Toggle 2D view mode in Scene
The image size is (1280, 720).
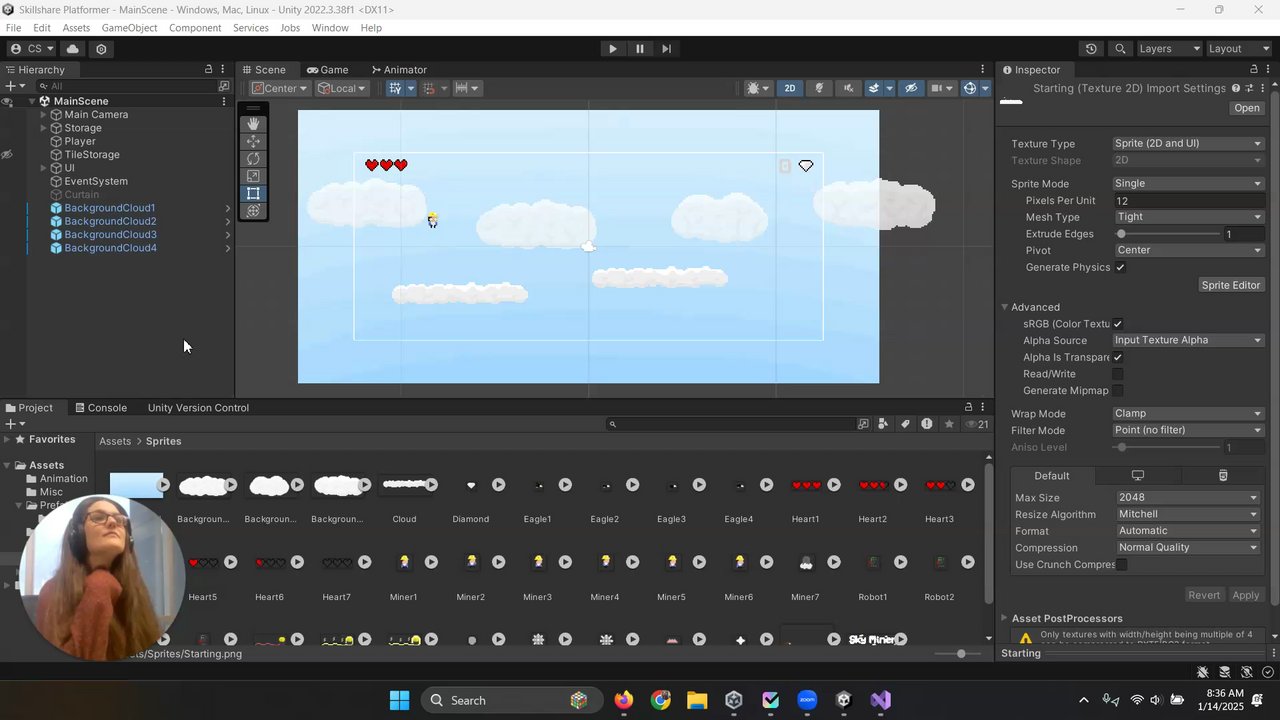[x=789, y=88]
